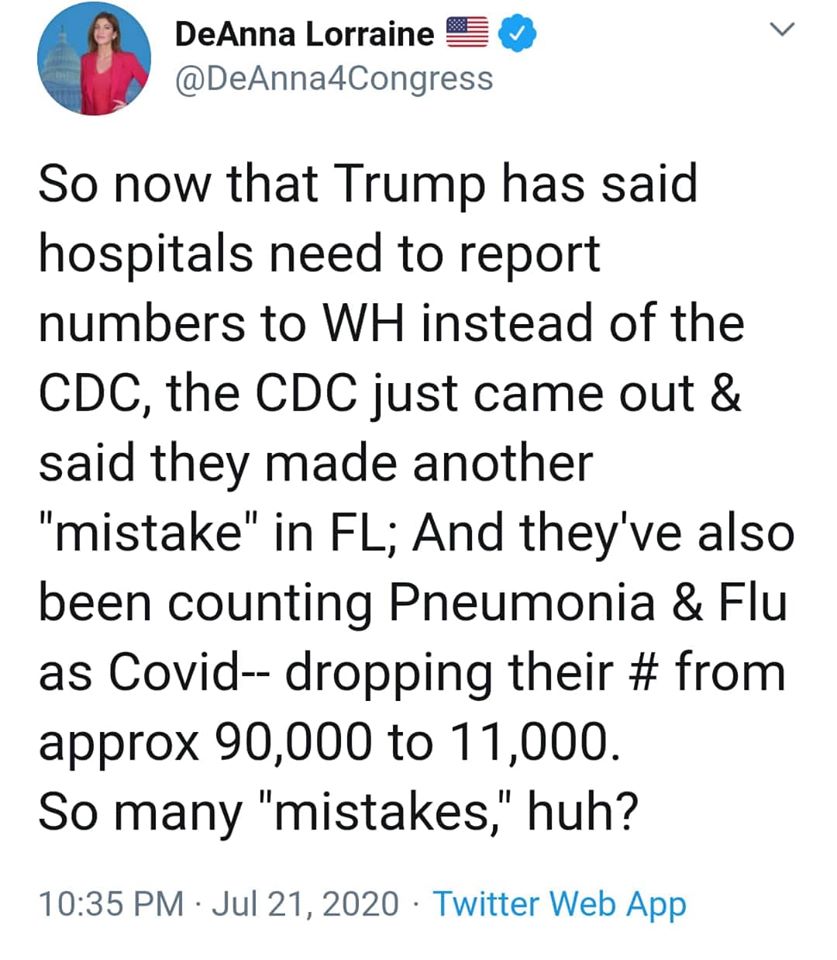Click the text 'hospitals need to report'
This screenshot has width=837, height=960.
click(x=319, y=253)
